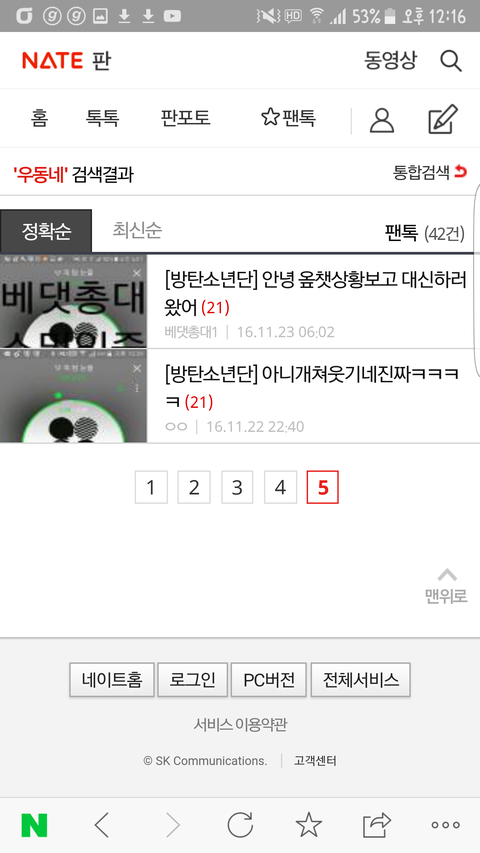Tap the write post pencil icon

pyautogui.click(x=443, y=120)
